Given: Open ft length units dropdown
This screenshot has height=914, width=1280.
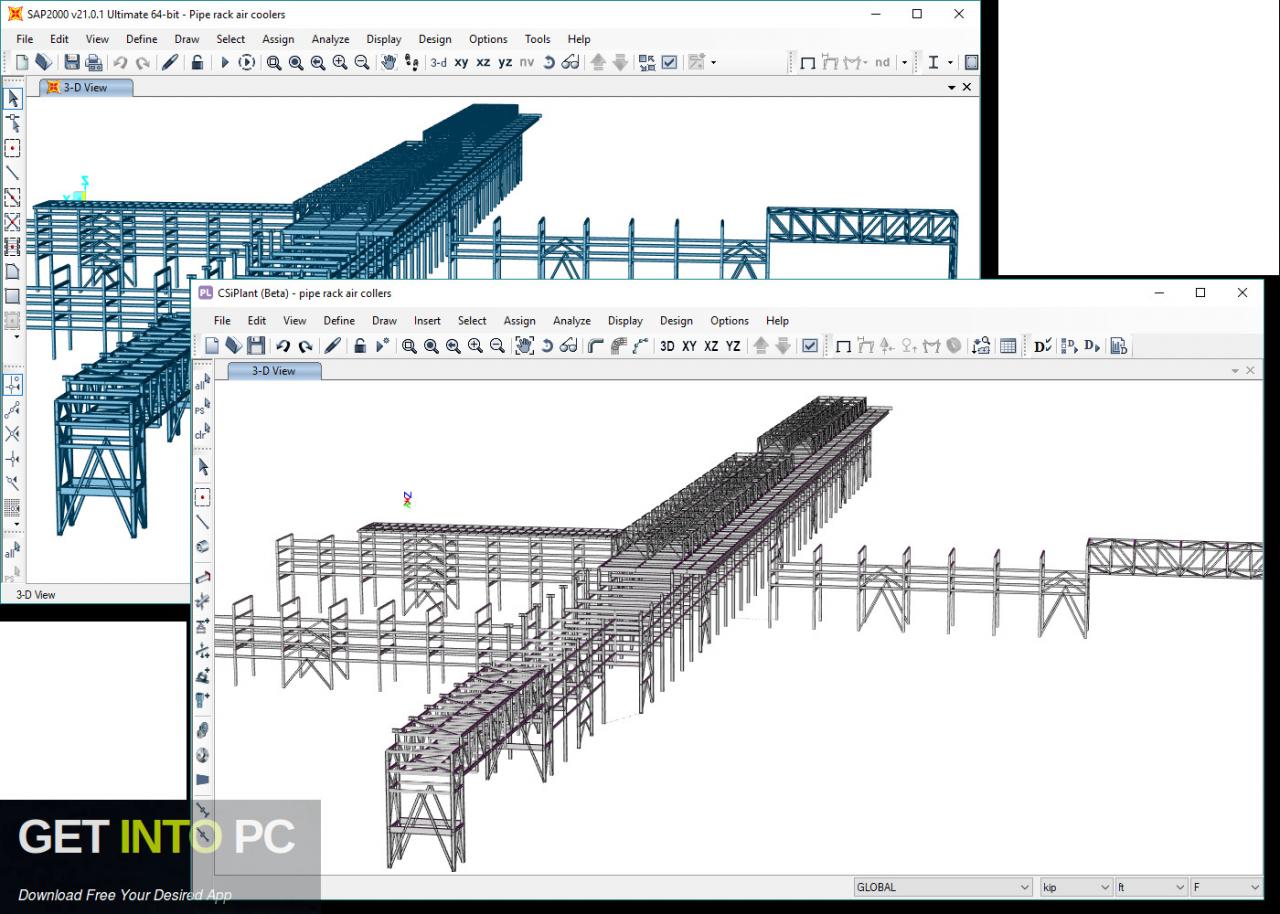Looking at the screenshot, I should [x=1151, y=887].
